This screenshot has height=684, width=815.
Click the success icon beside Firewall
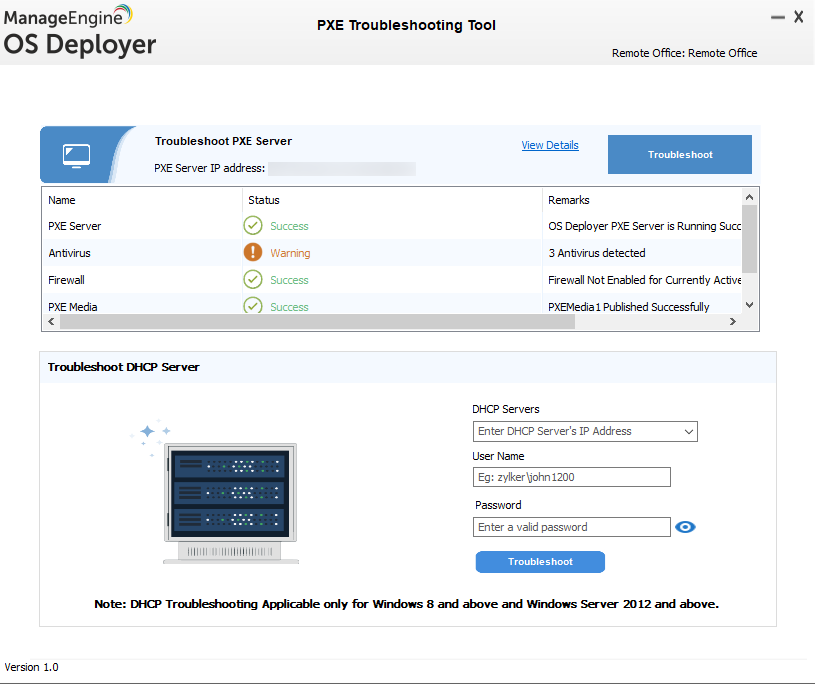pos(253,280)
